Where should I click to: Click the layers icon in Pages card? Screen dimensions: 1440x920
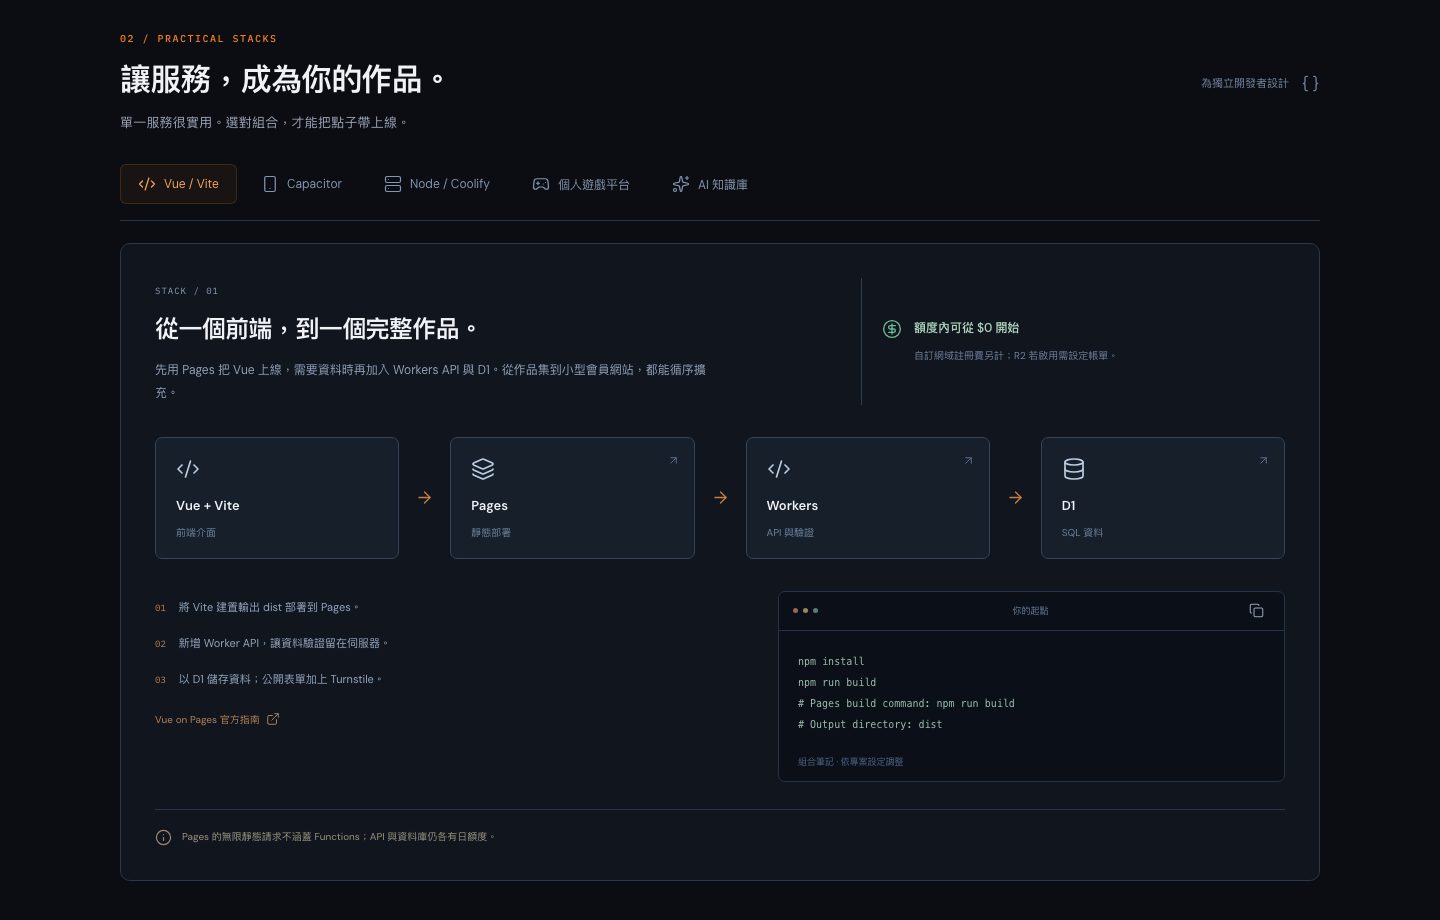[x=483, y=469]
